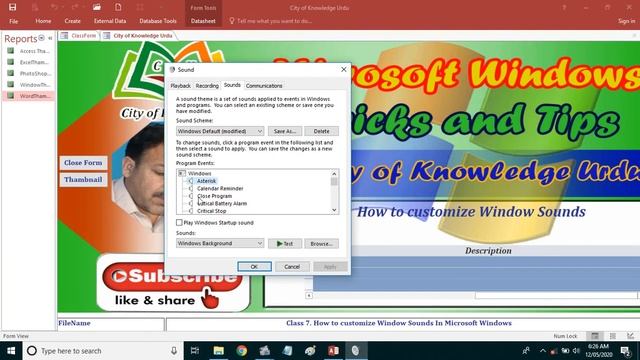Switch to the Communications tab
The width and height of the screenshot is (640, 360).
point(264,86)
